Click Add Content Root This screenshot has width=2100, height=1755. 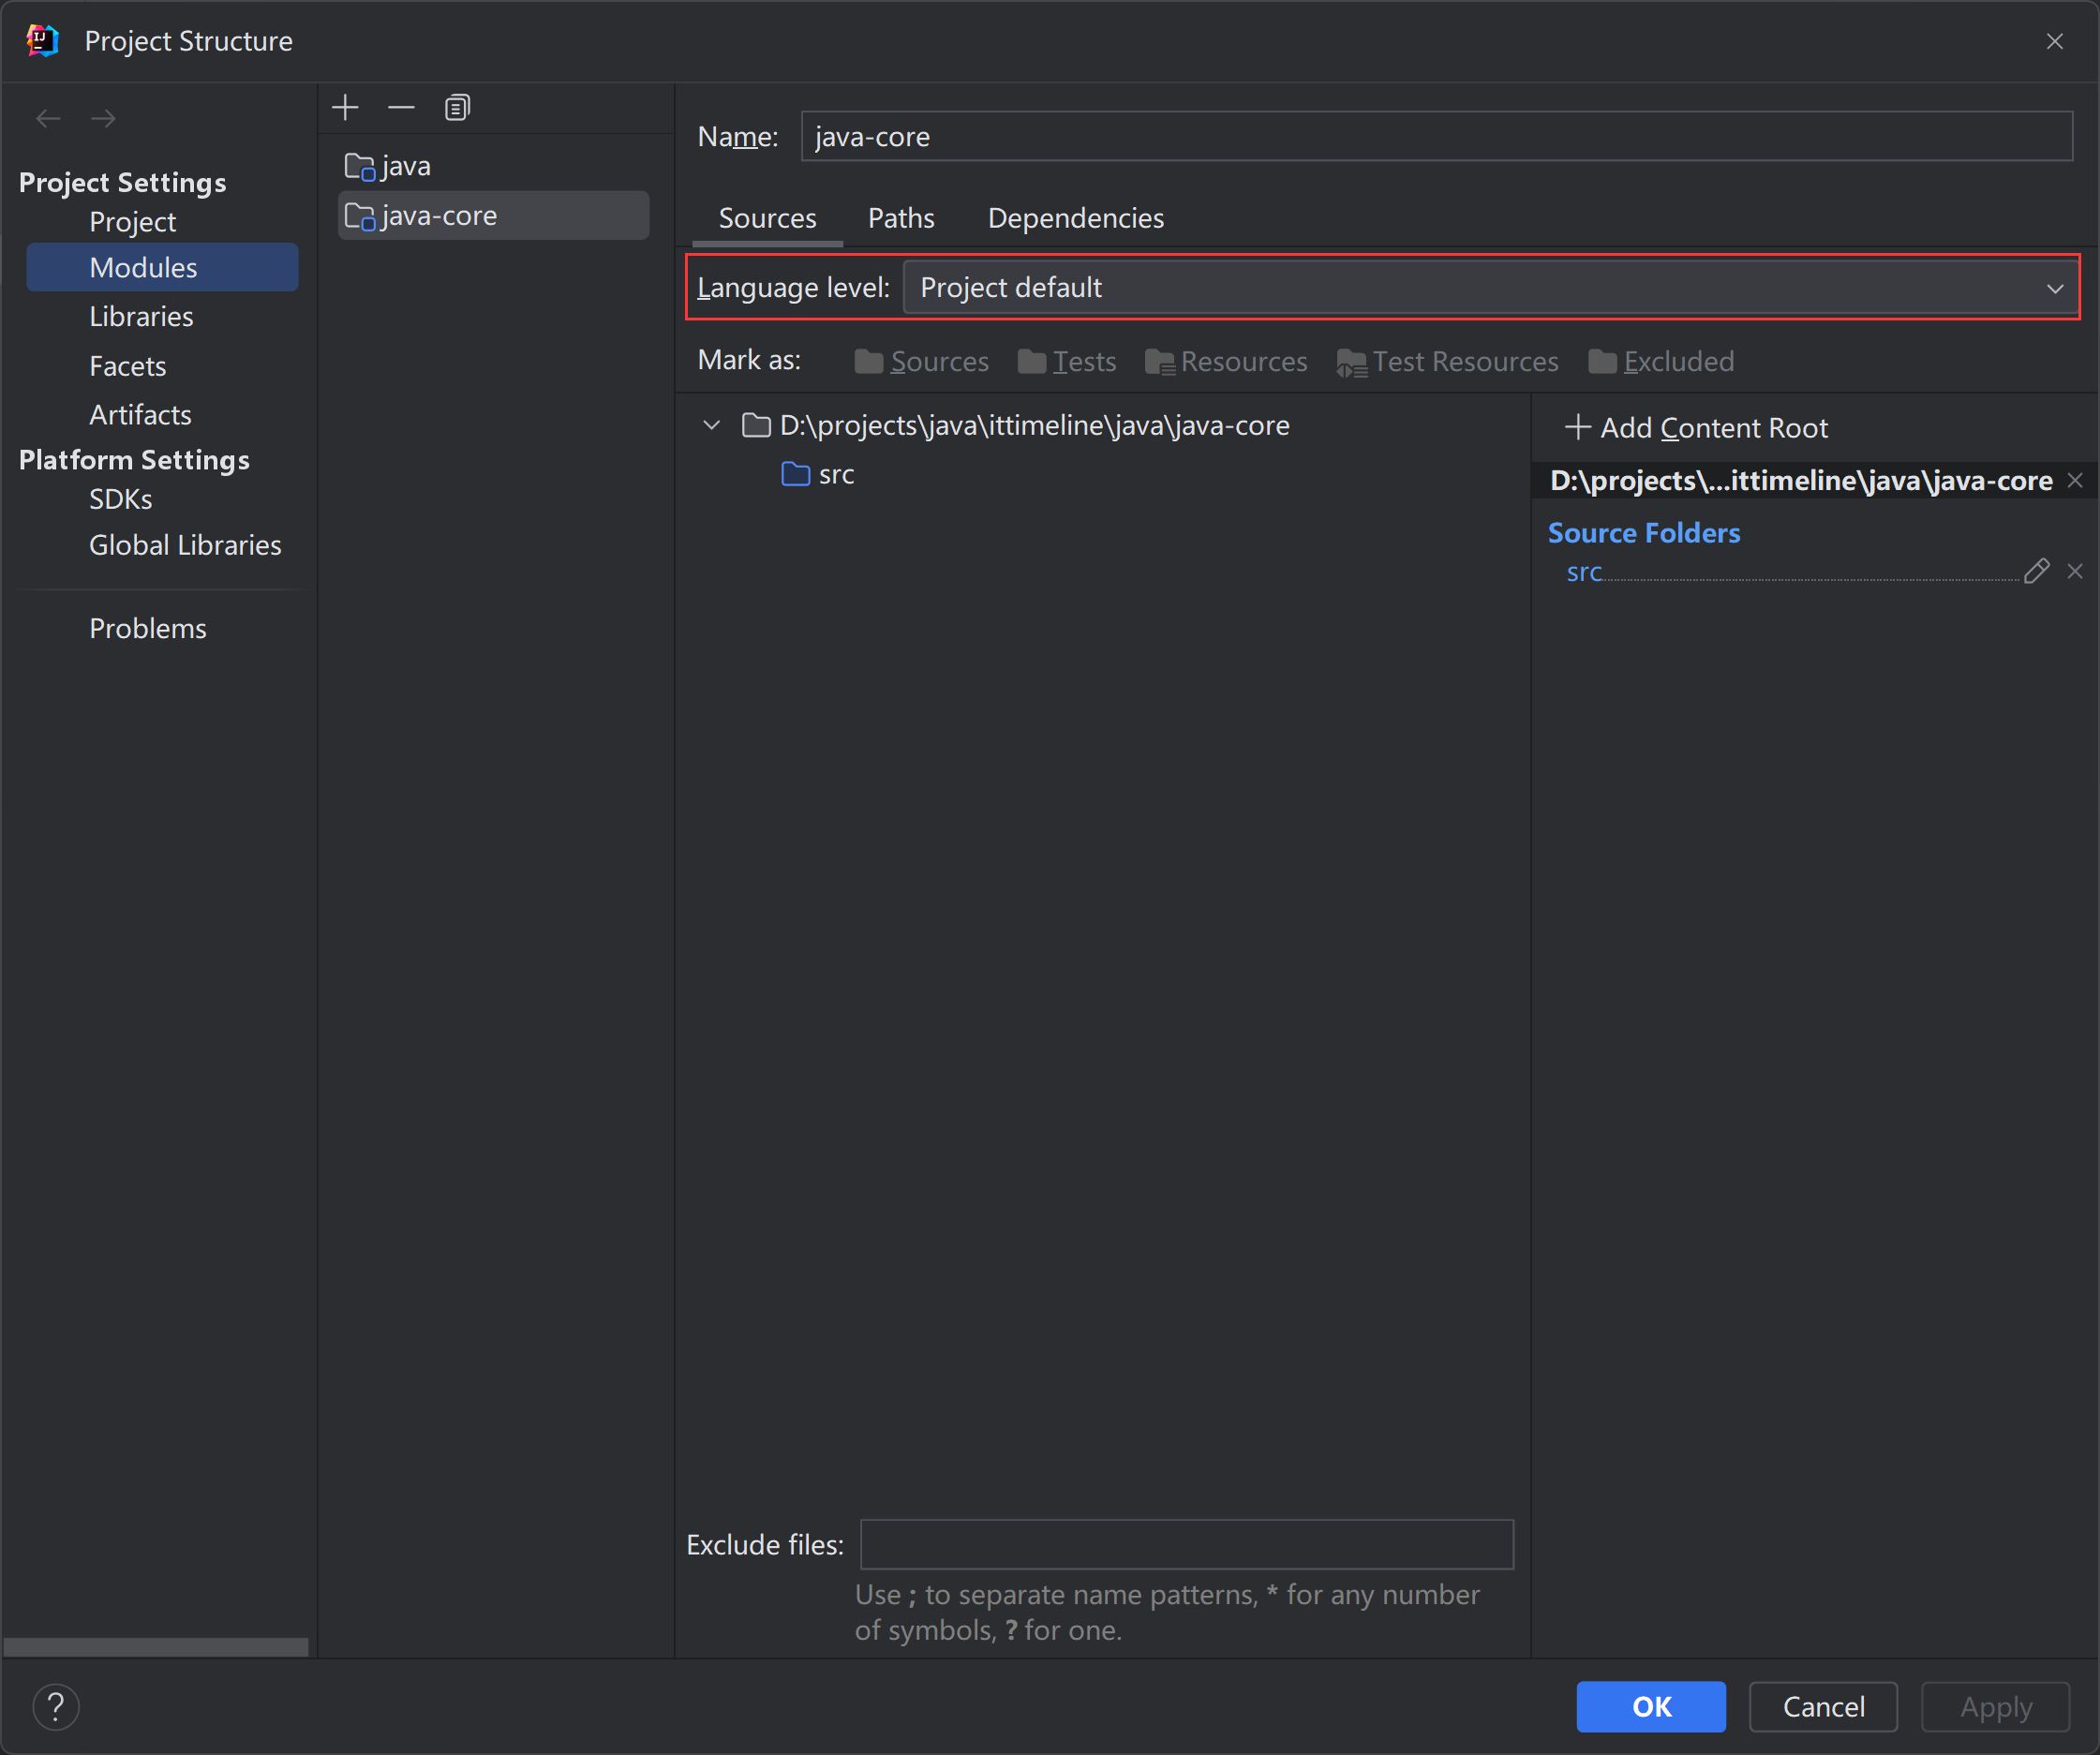[1696, 427]
